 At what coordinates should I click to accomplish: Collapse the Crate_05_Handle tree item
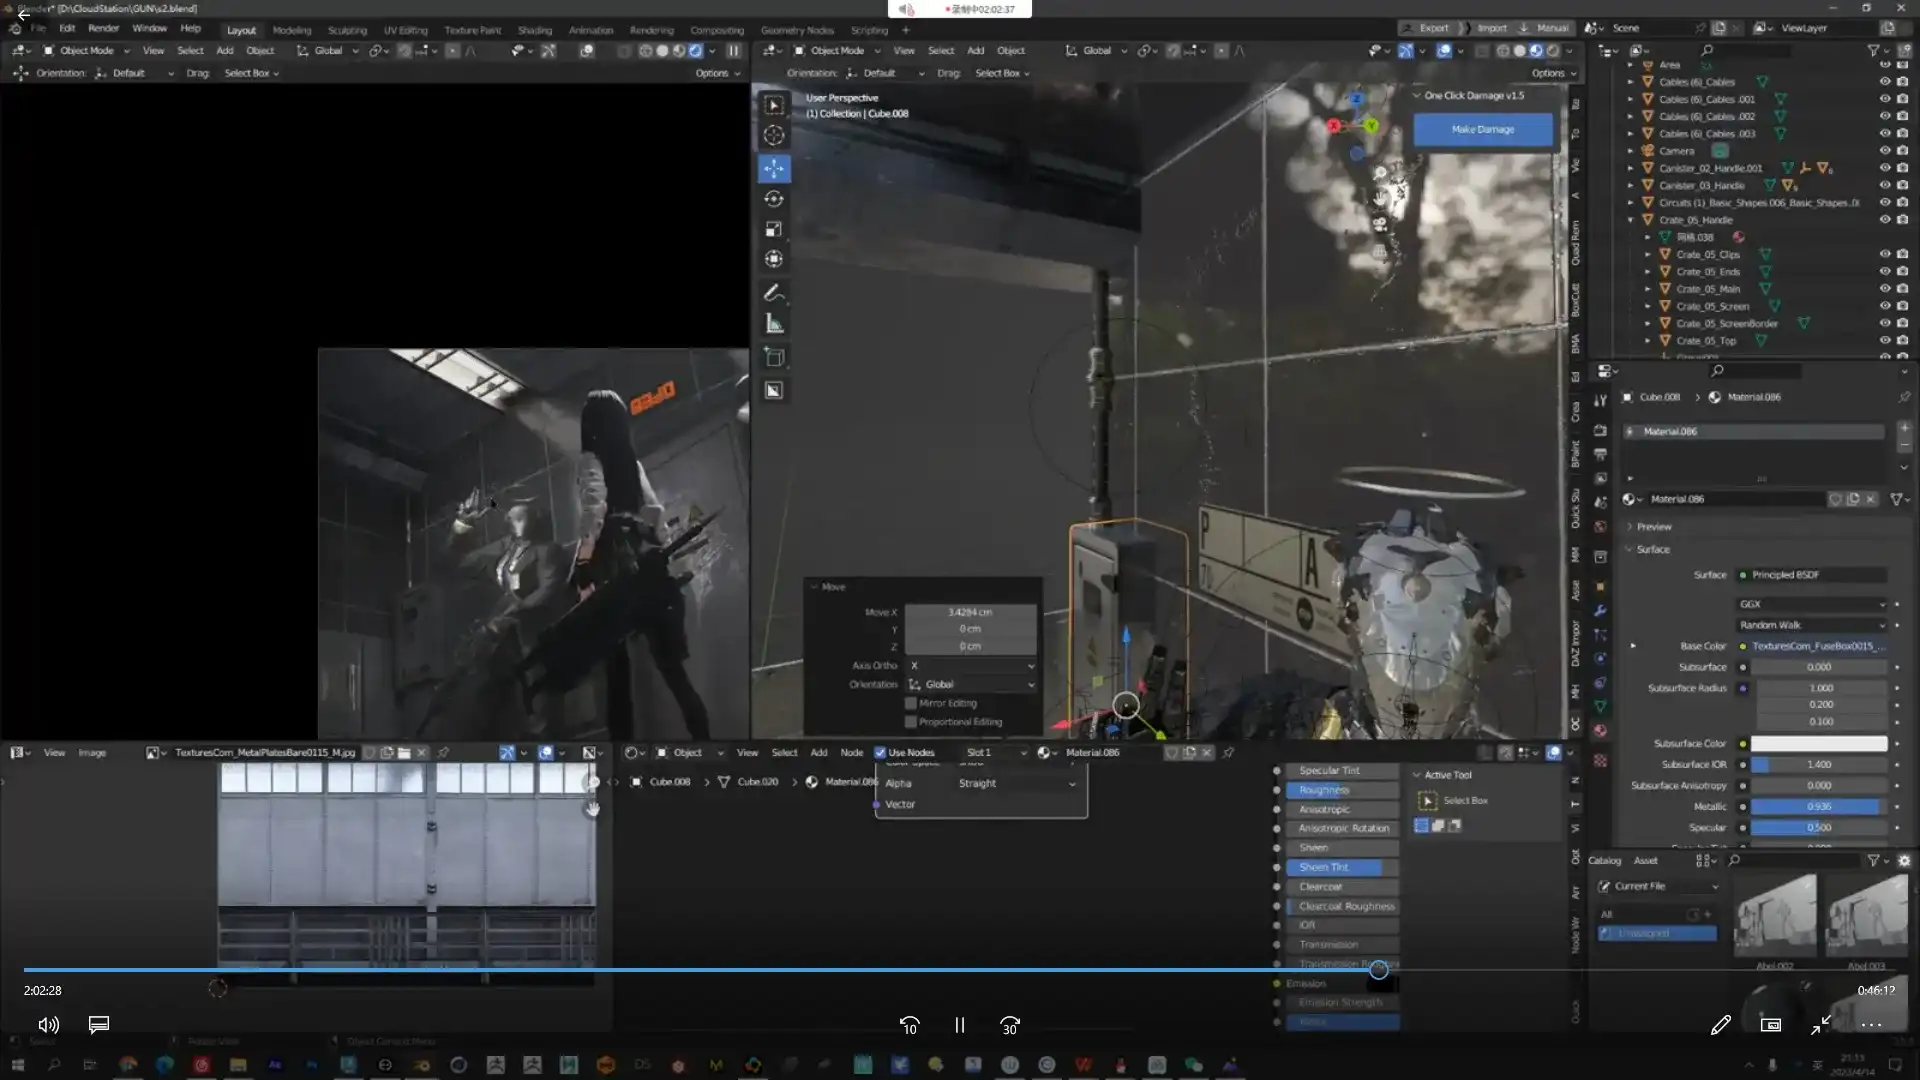coord(1631,220)
